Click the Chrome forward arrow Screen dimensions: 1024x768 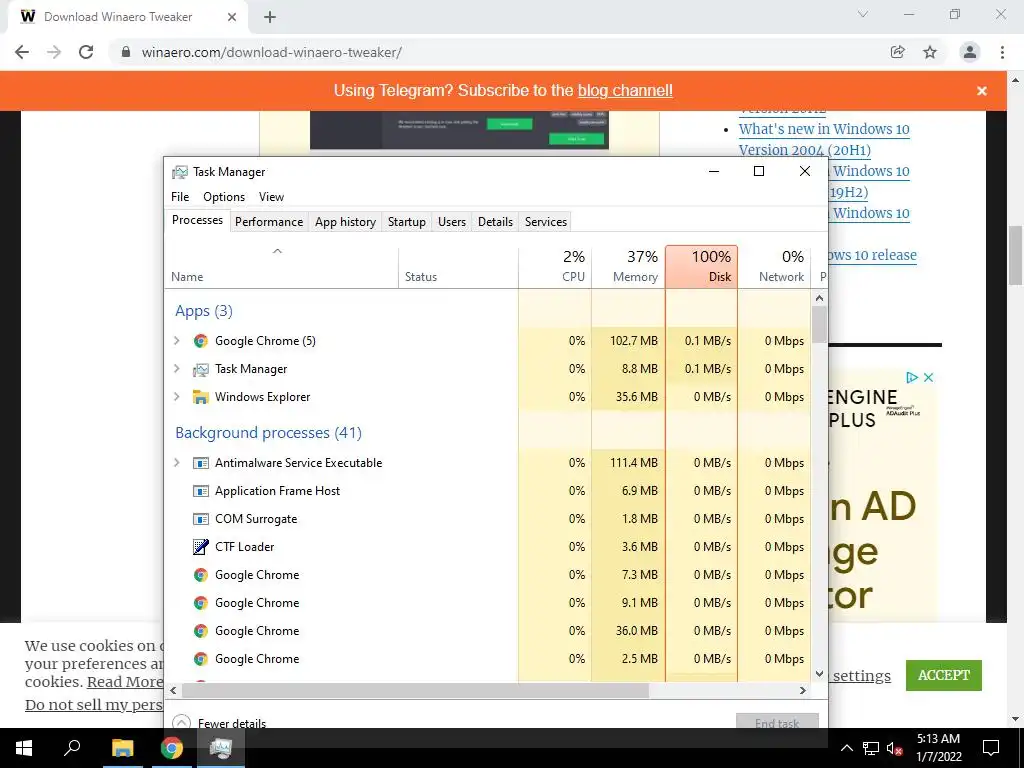click(x=54, y=52)
